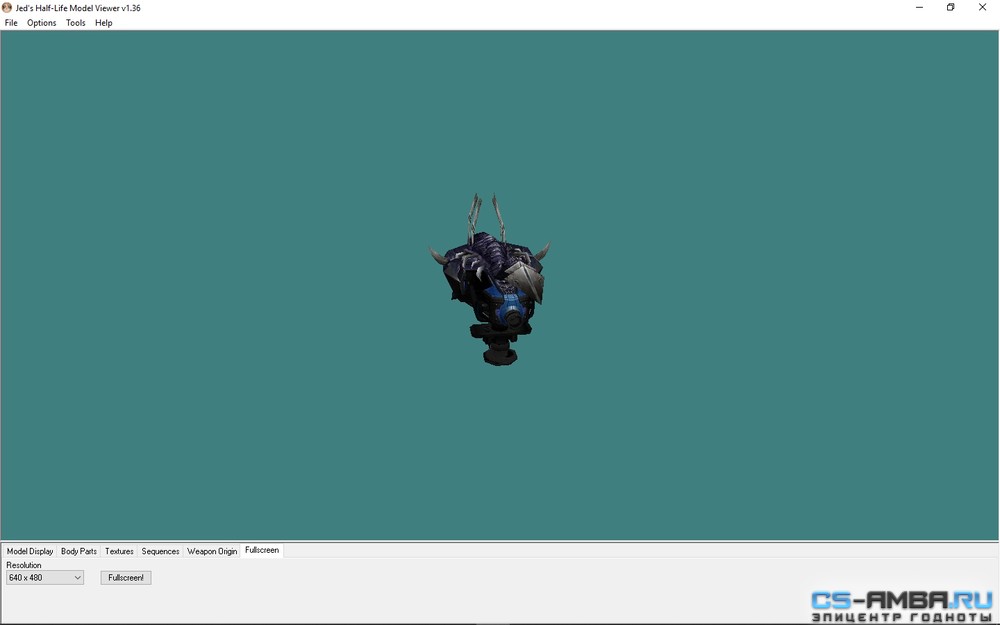
Task: Open the Options menu
Action: [41, 23]
